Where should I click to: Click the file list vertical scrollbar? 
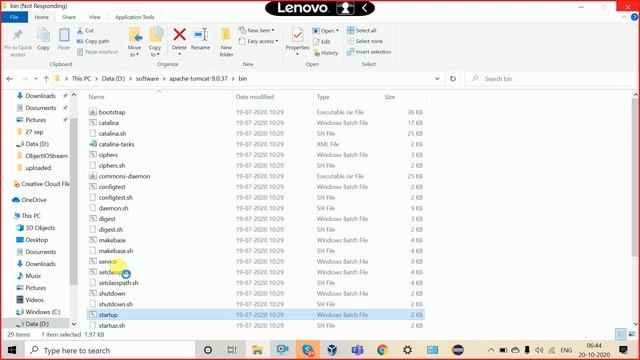coord(636,178)
